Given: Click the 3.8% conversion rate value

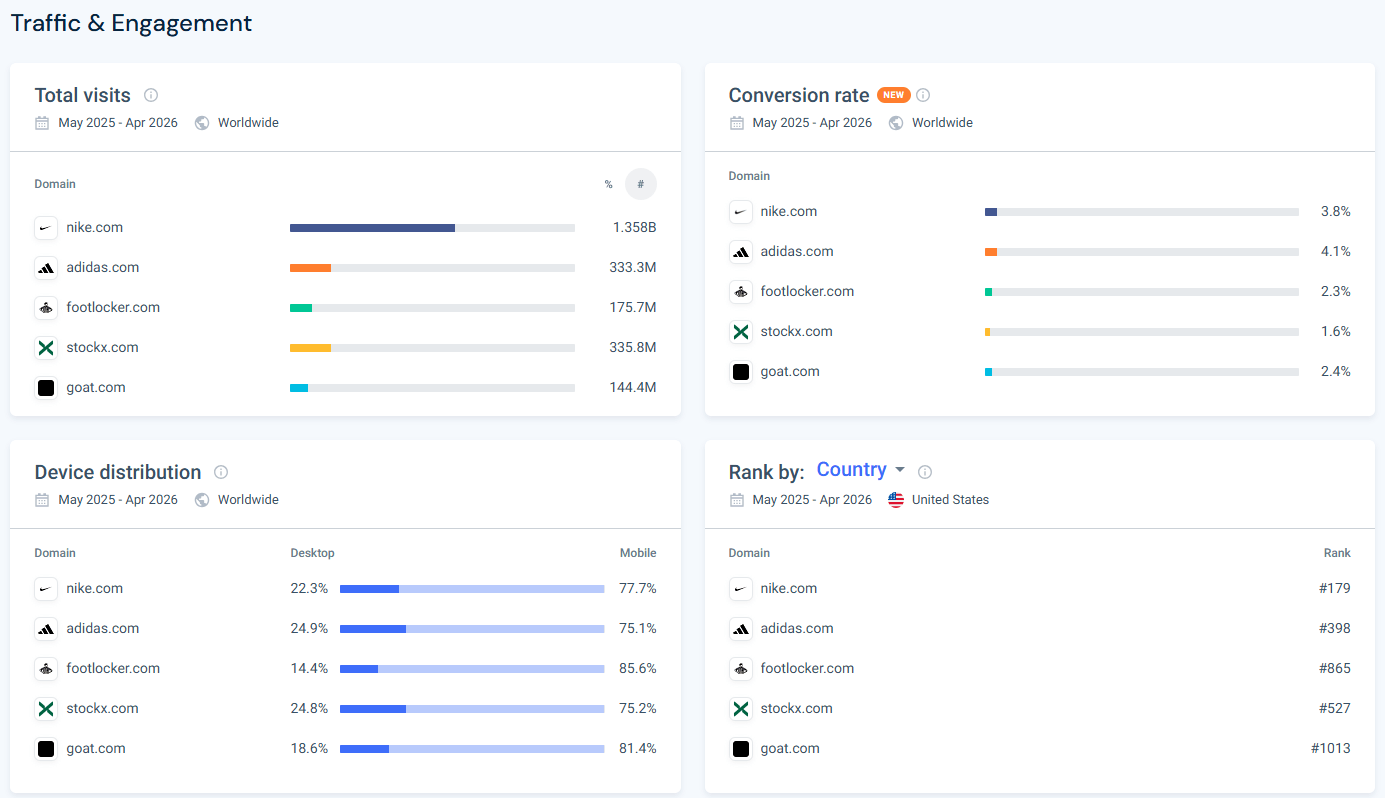Looking at the screenshot, I should pyautogui.click(x=1336, y=212).
